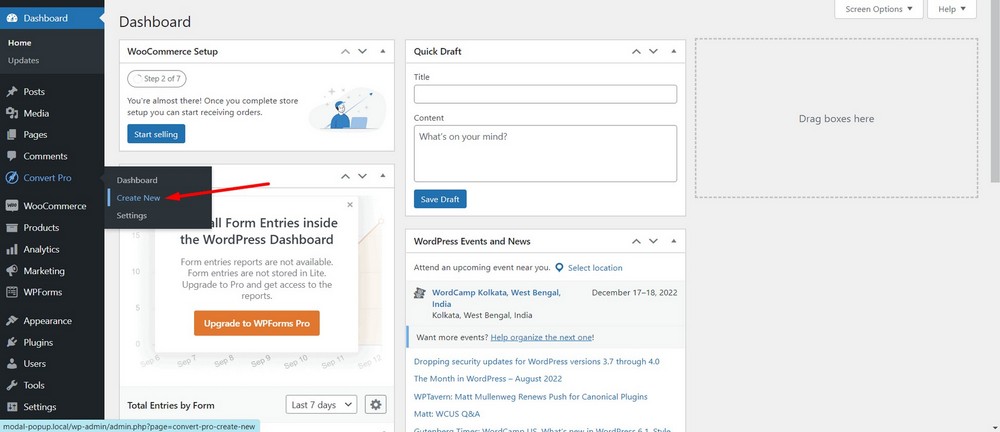1000x432 pixels.
Task: Open WordCamp Kolkata, West Bengal link
Action: [496, 299]
